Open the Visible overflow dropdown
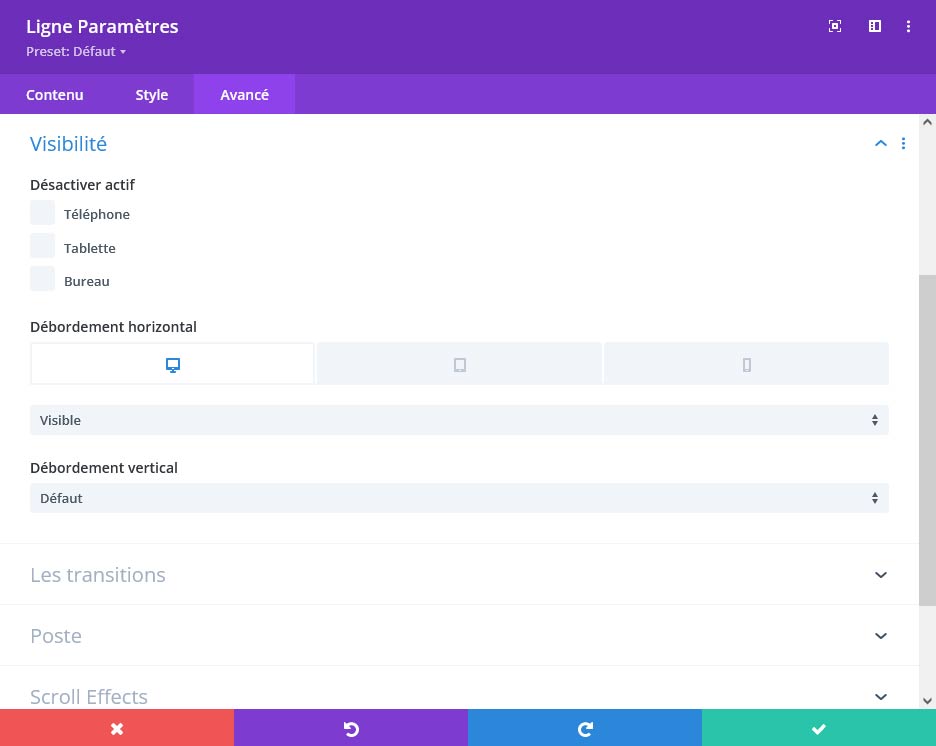 [x=459, y=420]
